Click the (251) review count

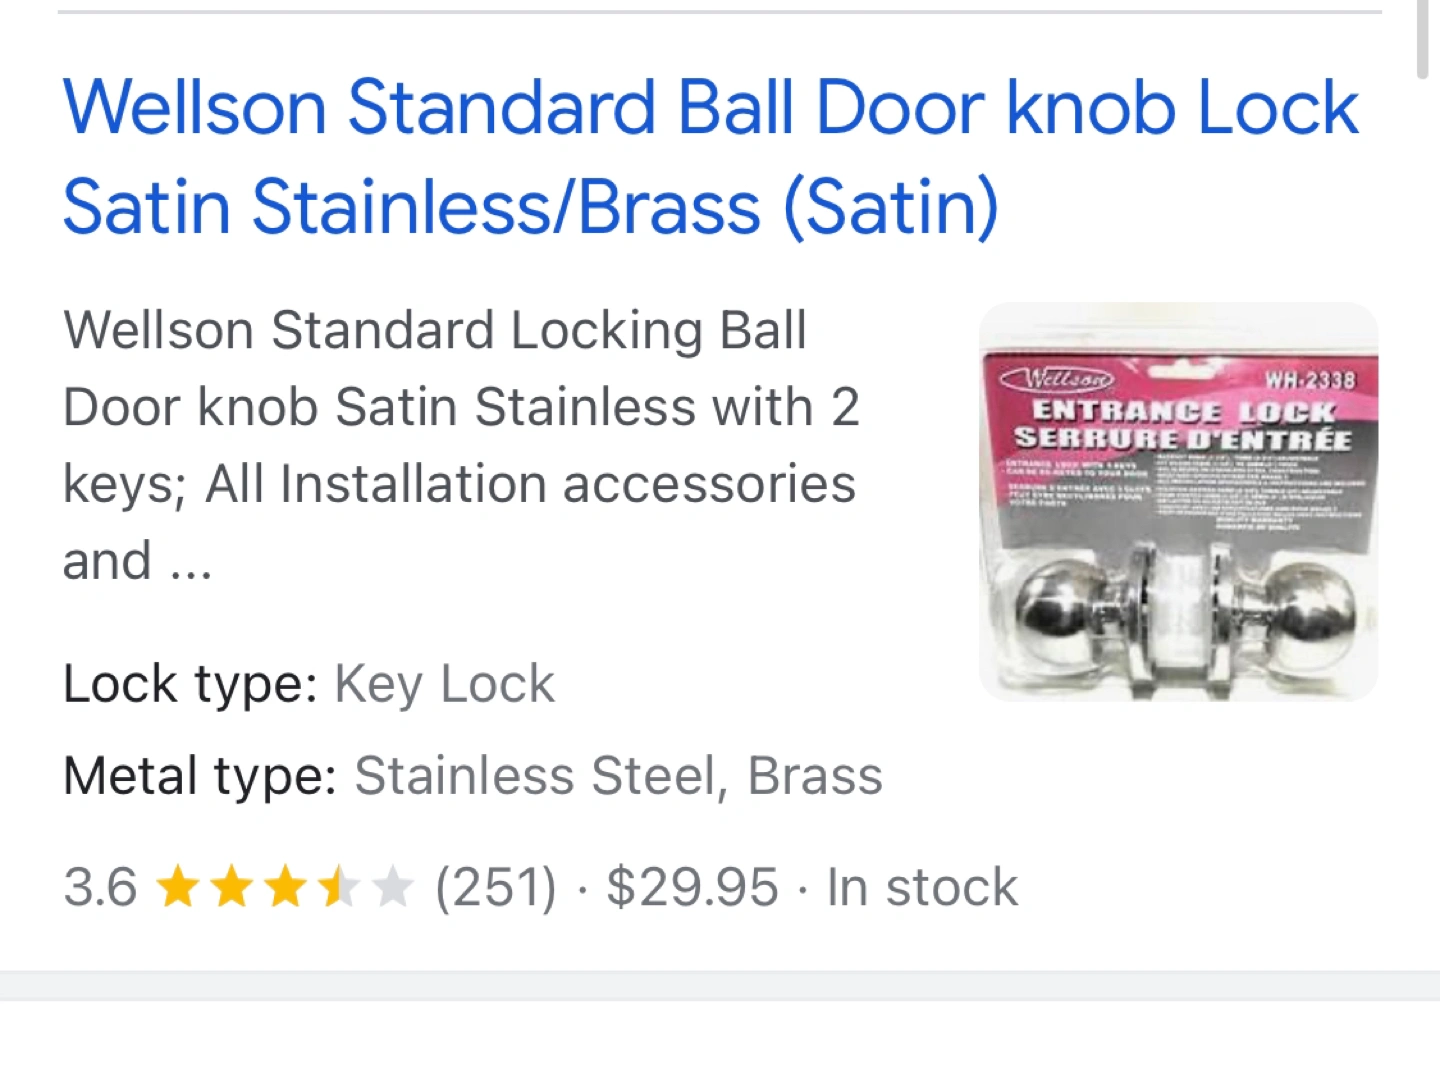pos(496,887)
